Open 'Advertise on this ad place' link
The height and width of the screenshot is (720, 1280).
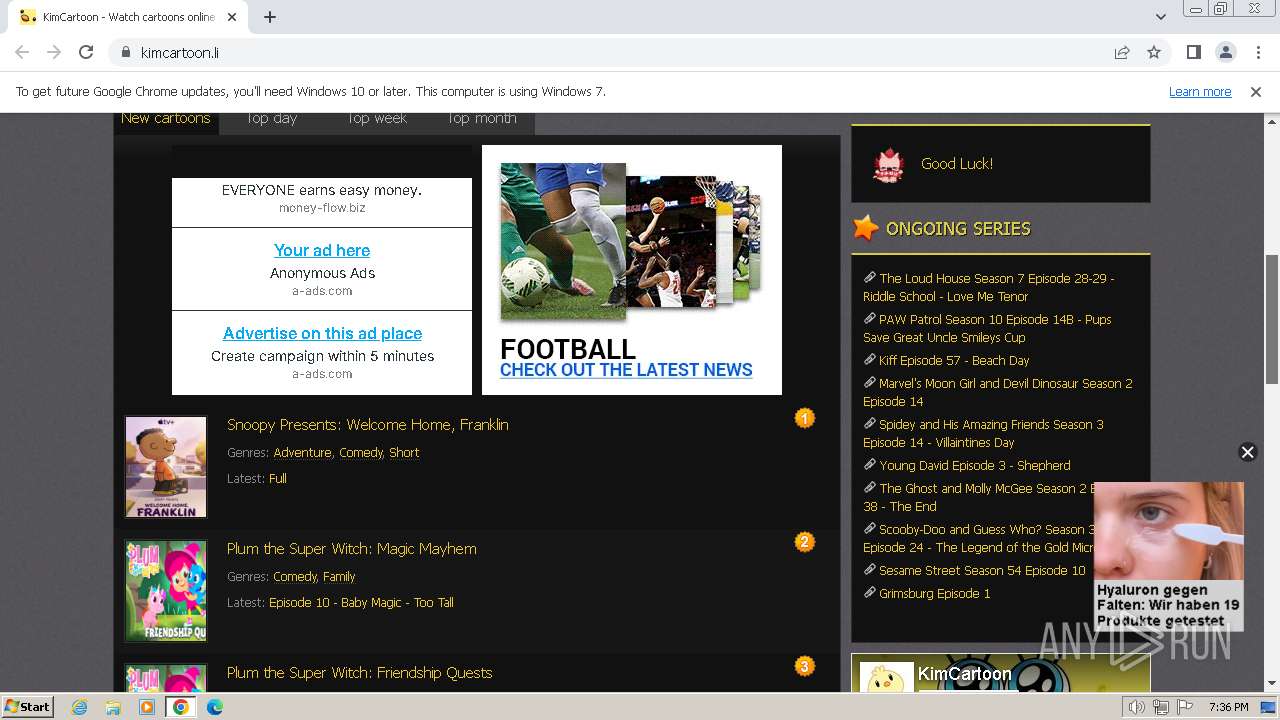[322, 333]
